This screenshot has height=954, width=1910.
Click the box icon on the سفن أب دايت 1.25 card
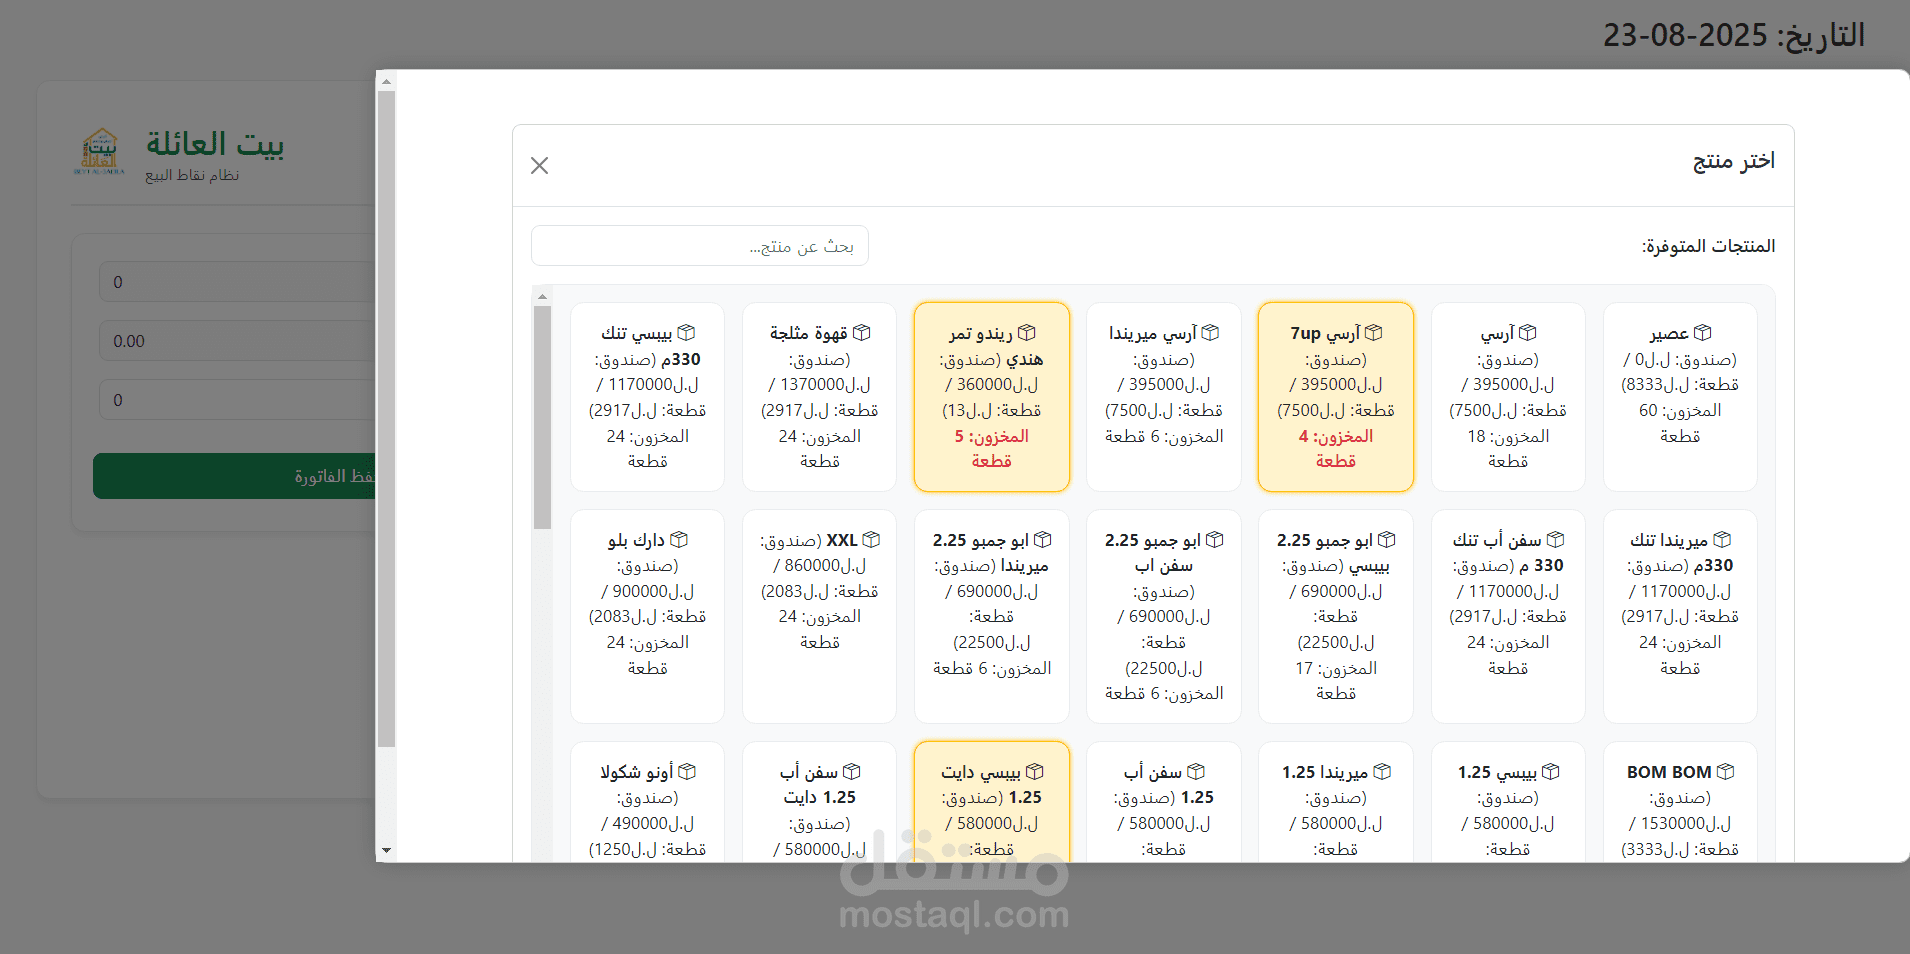(852, 772)
